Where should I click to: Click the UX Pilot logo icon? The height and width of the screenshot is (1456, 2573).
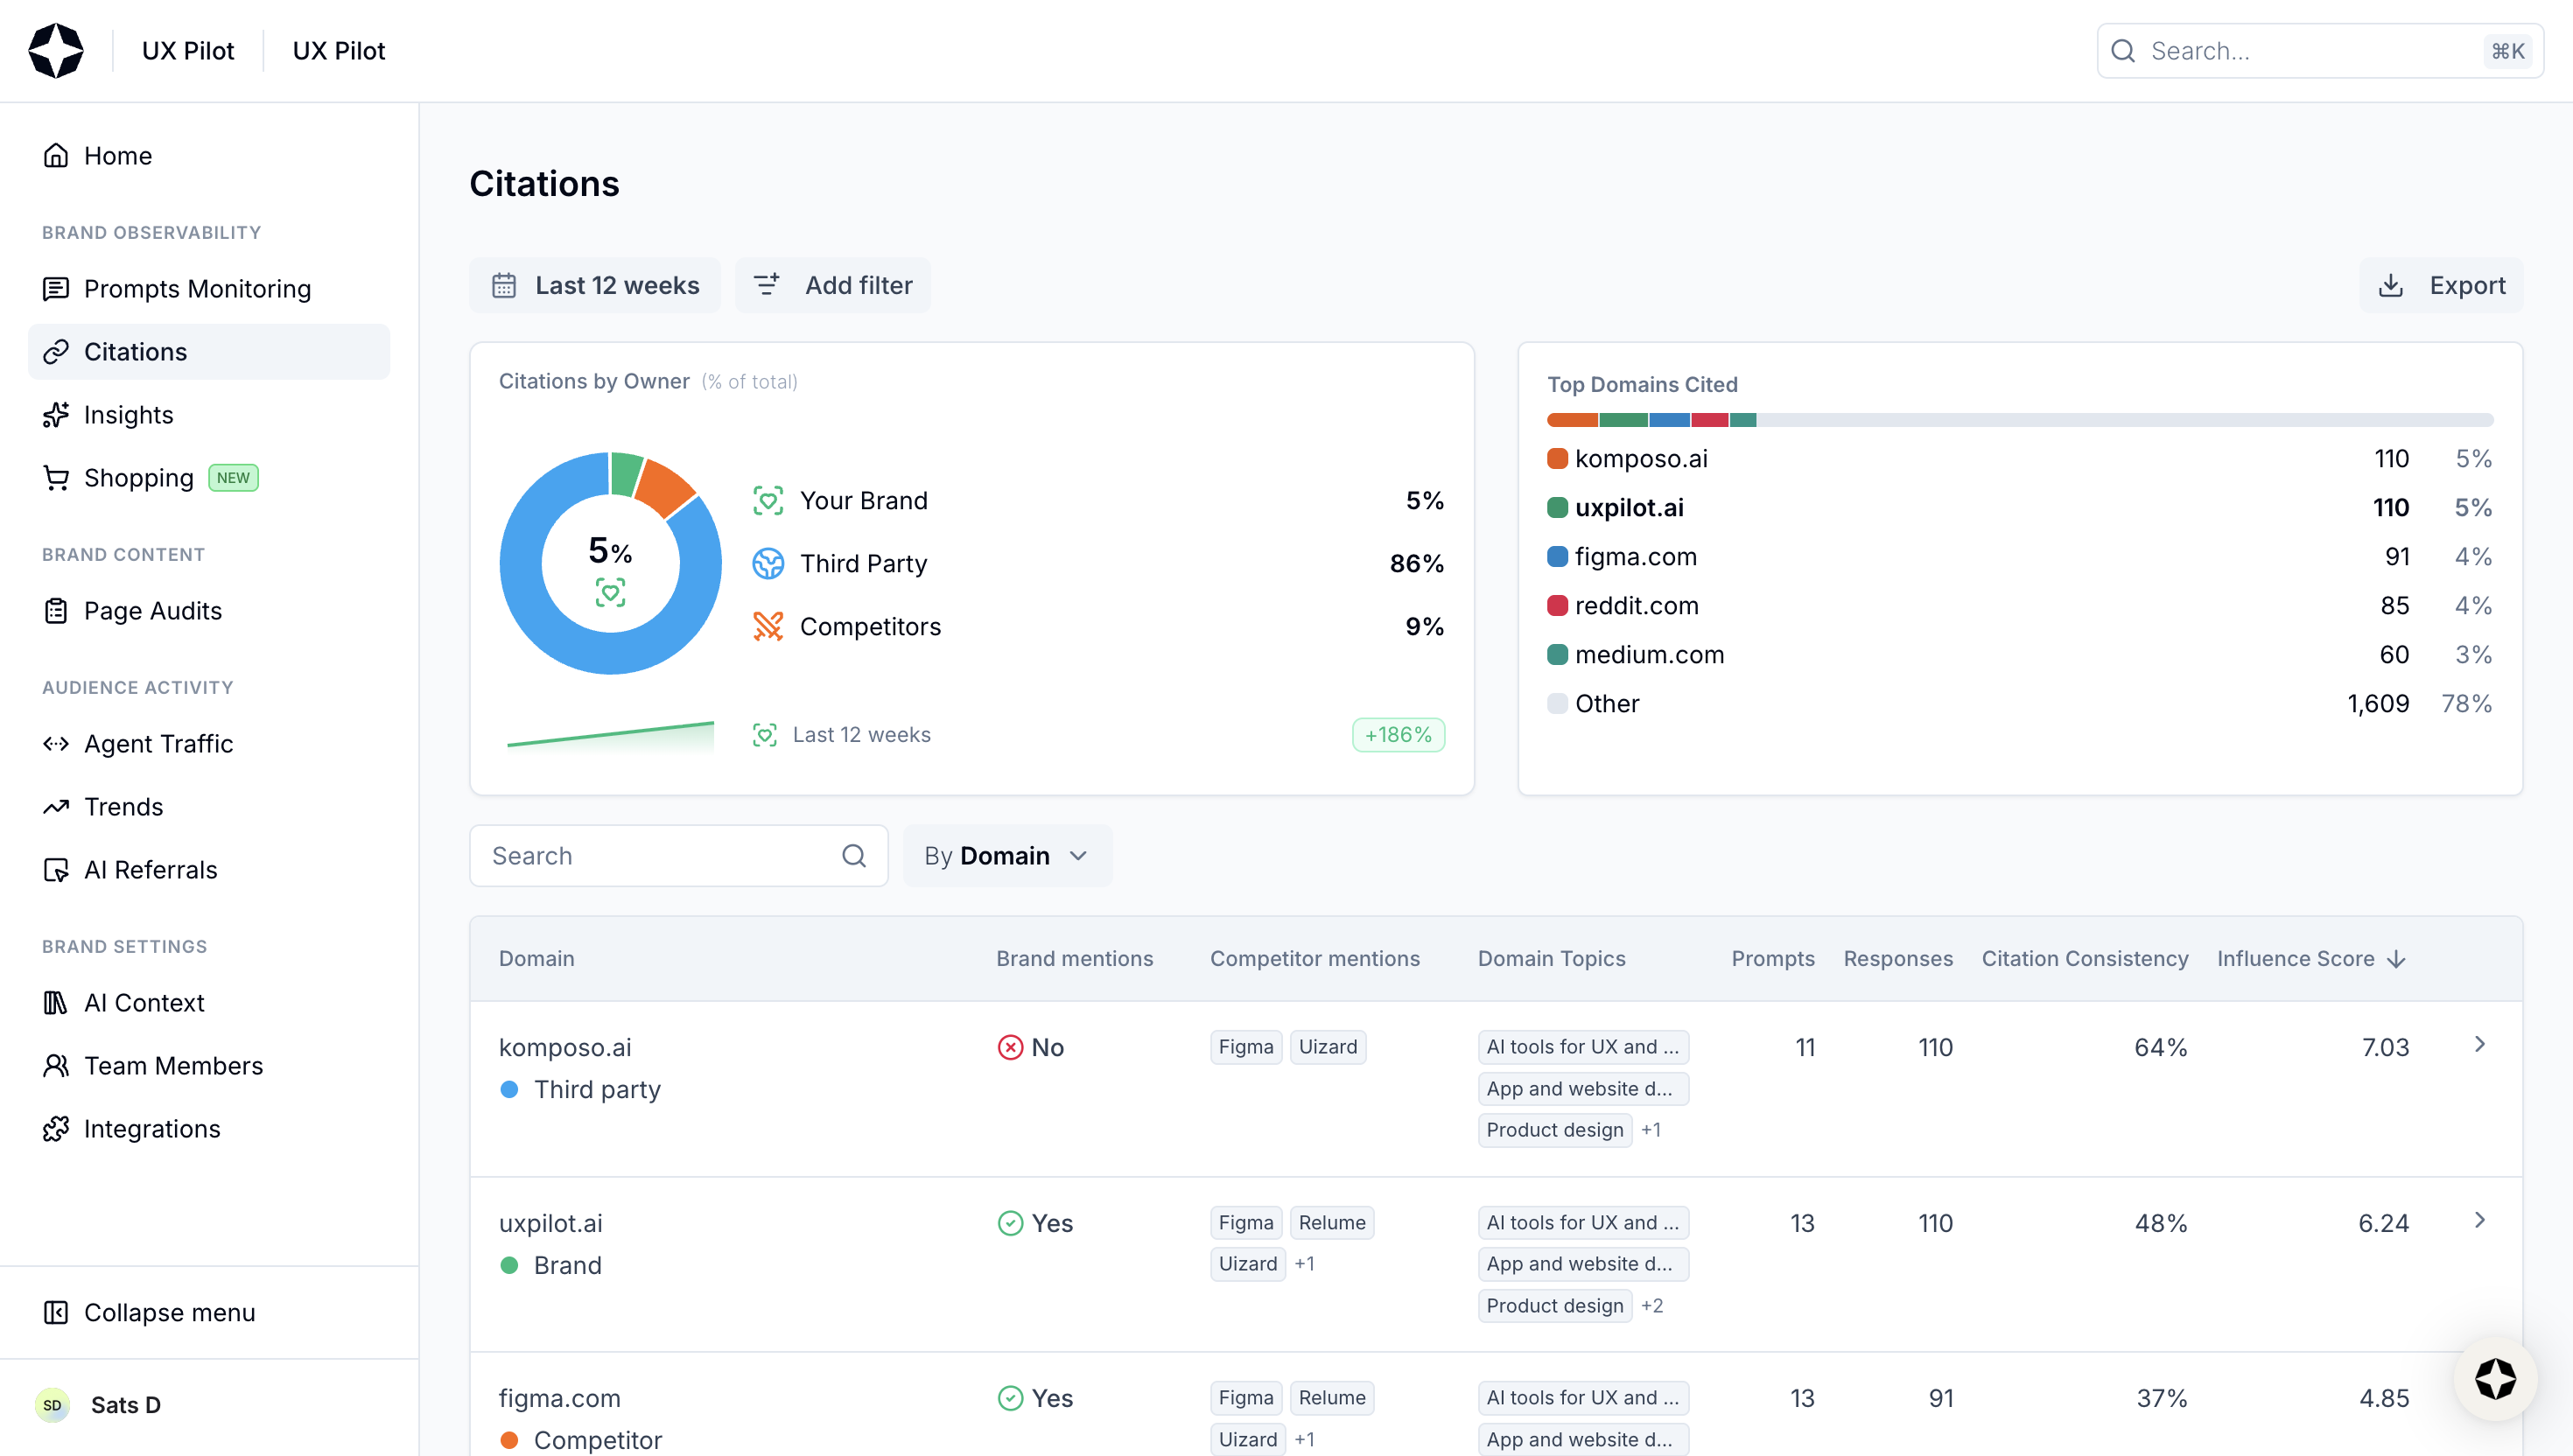(56, 51)
